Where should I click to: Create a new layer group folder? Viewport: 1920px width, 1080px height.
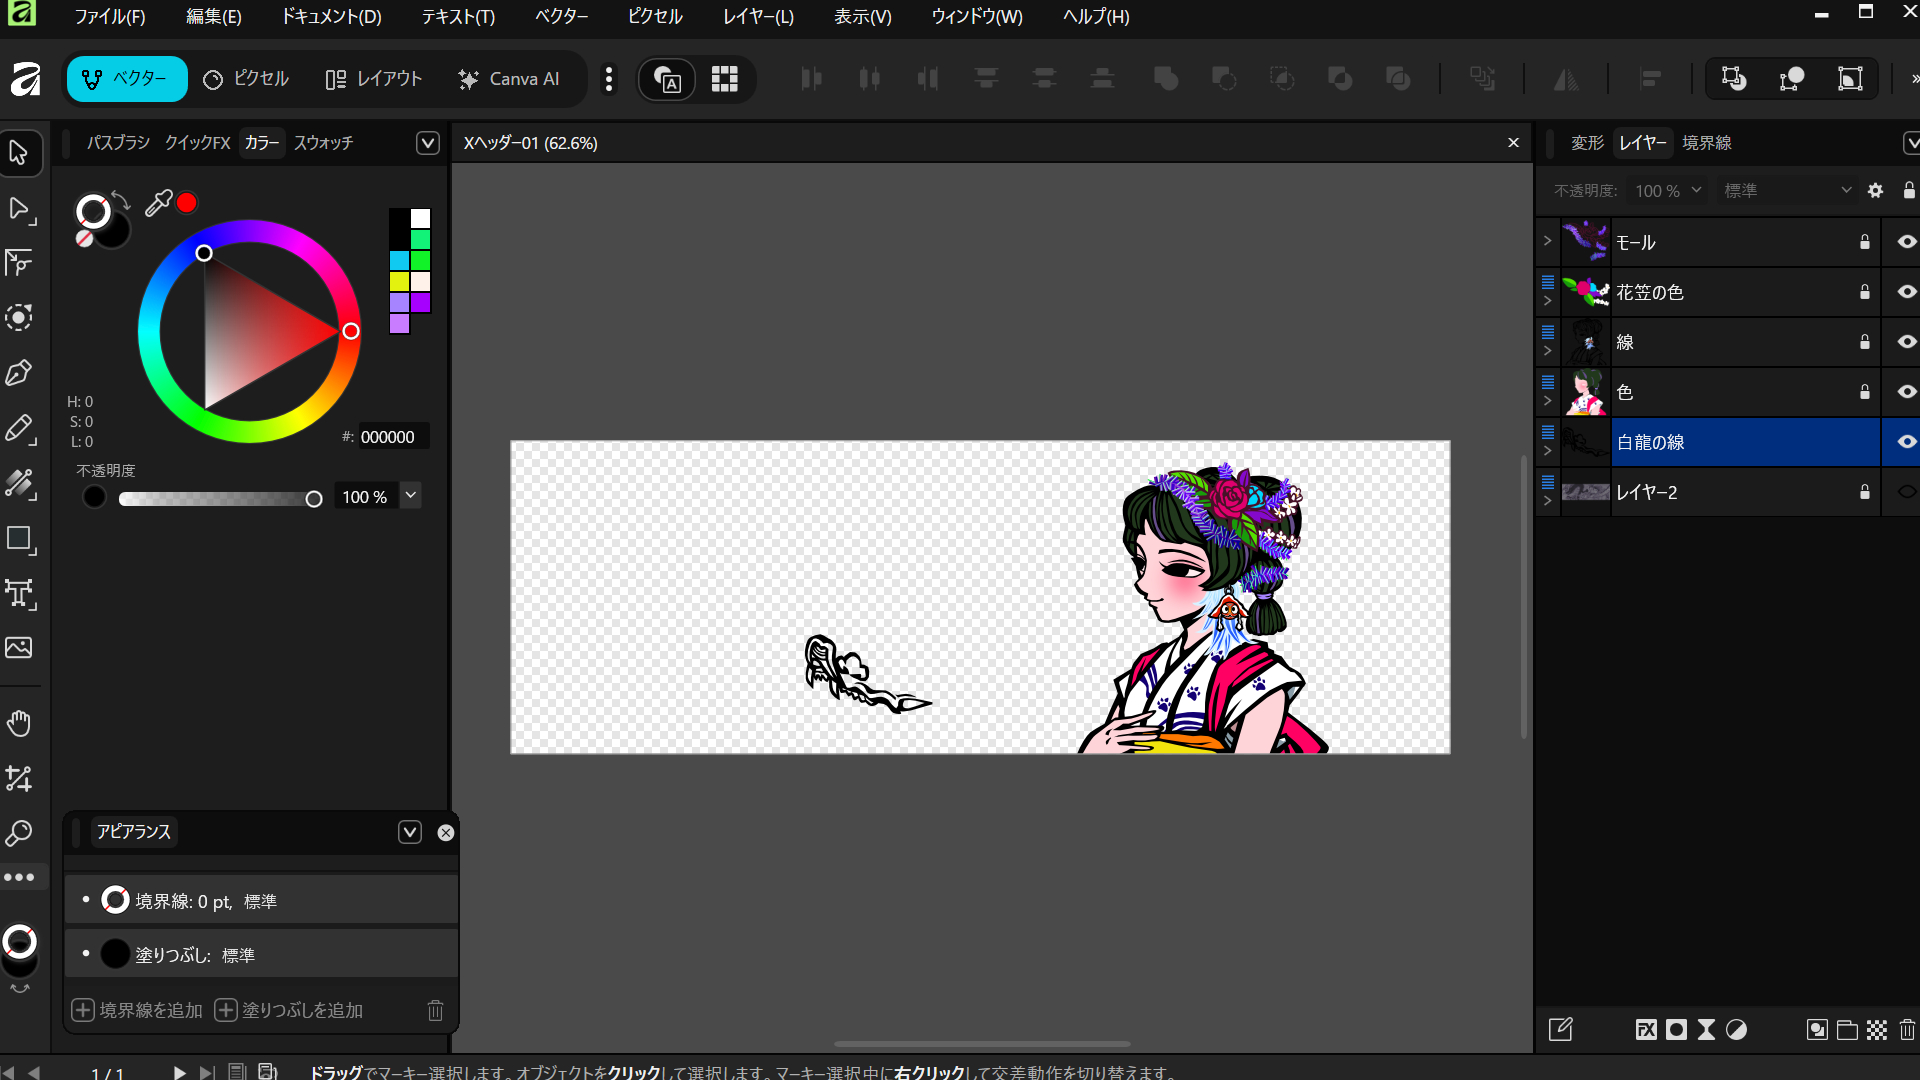pyautogui.click(x=1847, y=1030)
